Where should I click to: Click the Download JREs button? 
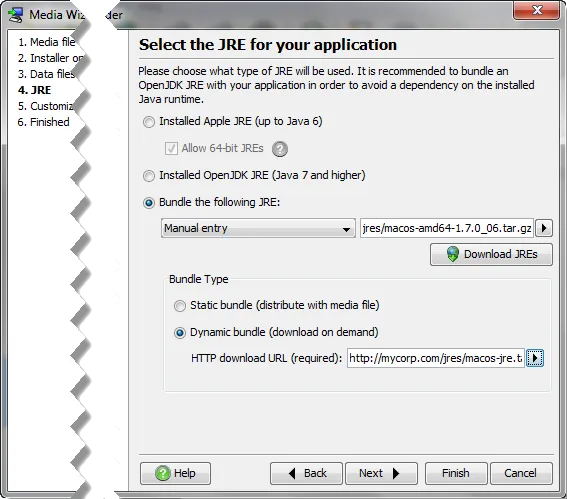[x=491, y=255]
